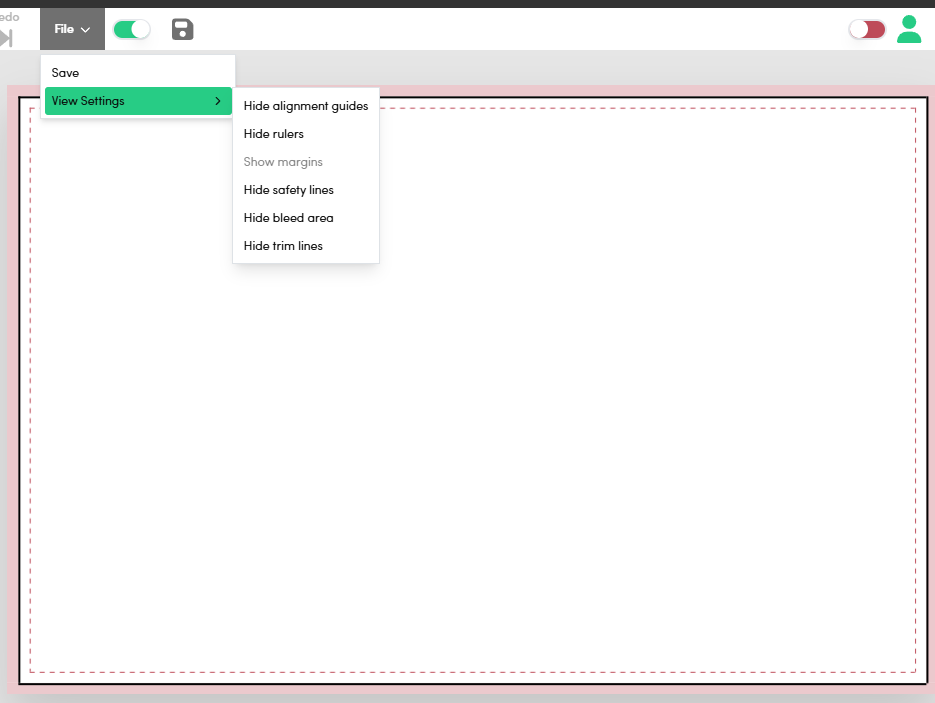935x703 pixels.
Task: Click the Redo arrow icon
Action: coord(6,38)
